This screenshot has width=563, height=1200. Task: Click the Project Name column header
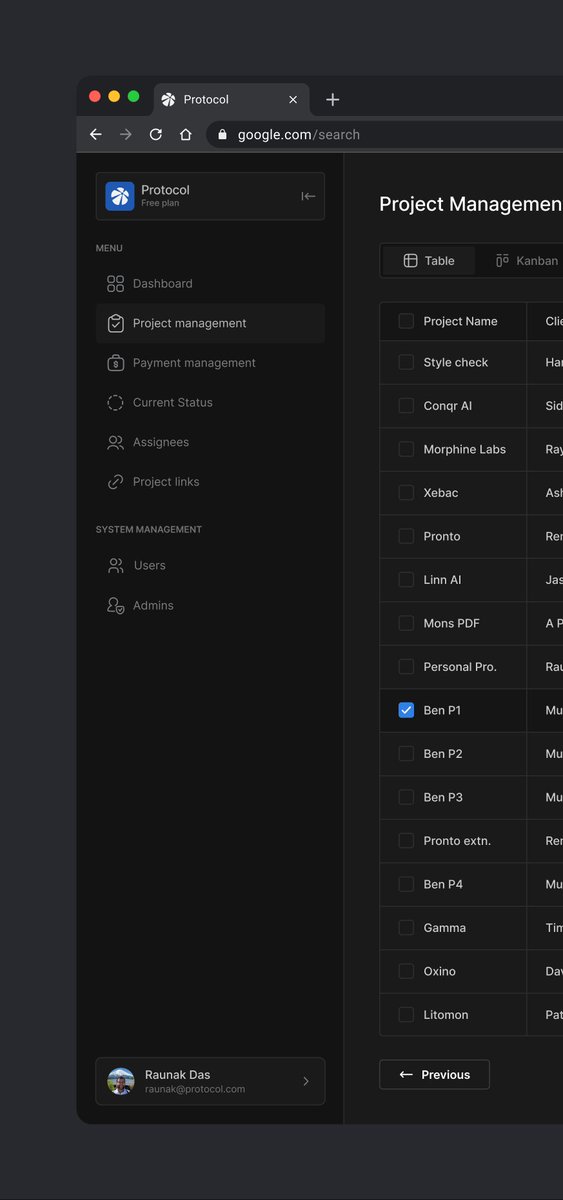click(x=460, y=321)
